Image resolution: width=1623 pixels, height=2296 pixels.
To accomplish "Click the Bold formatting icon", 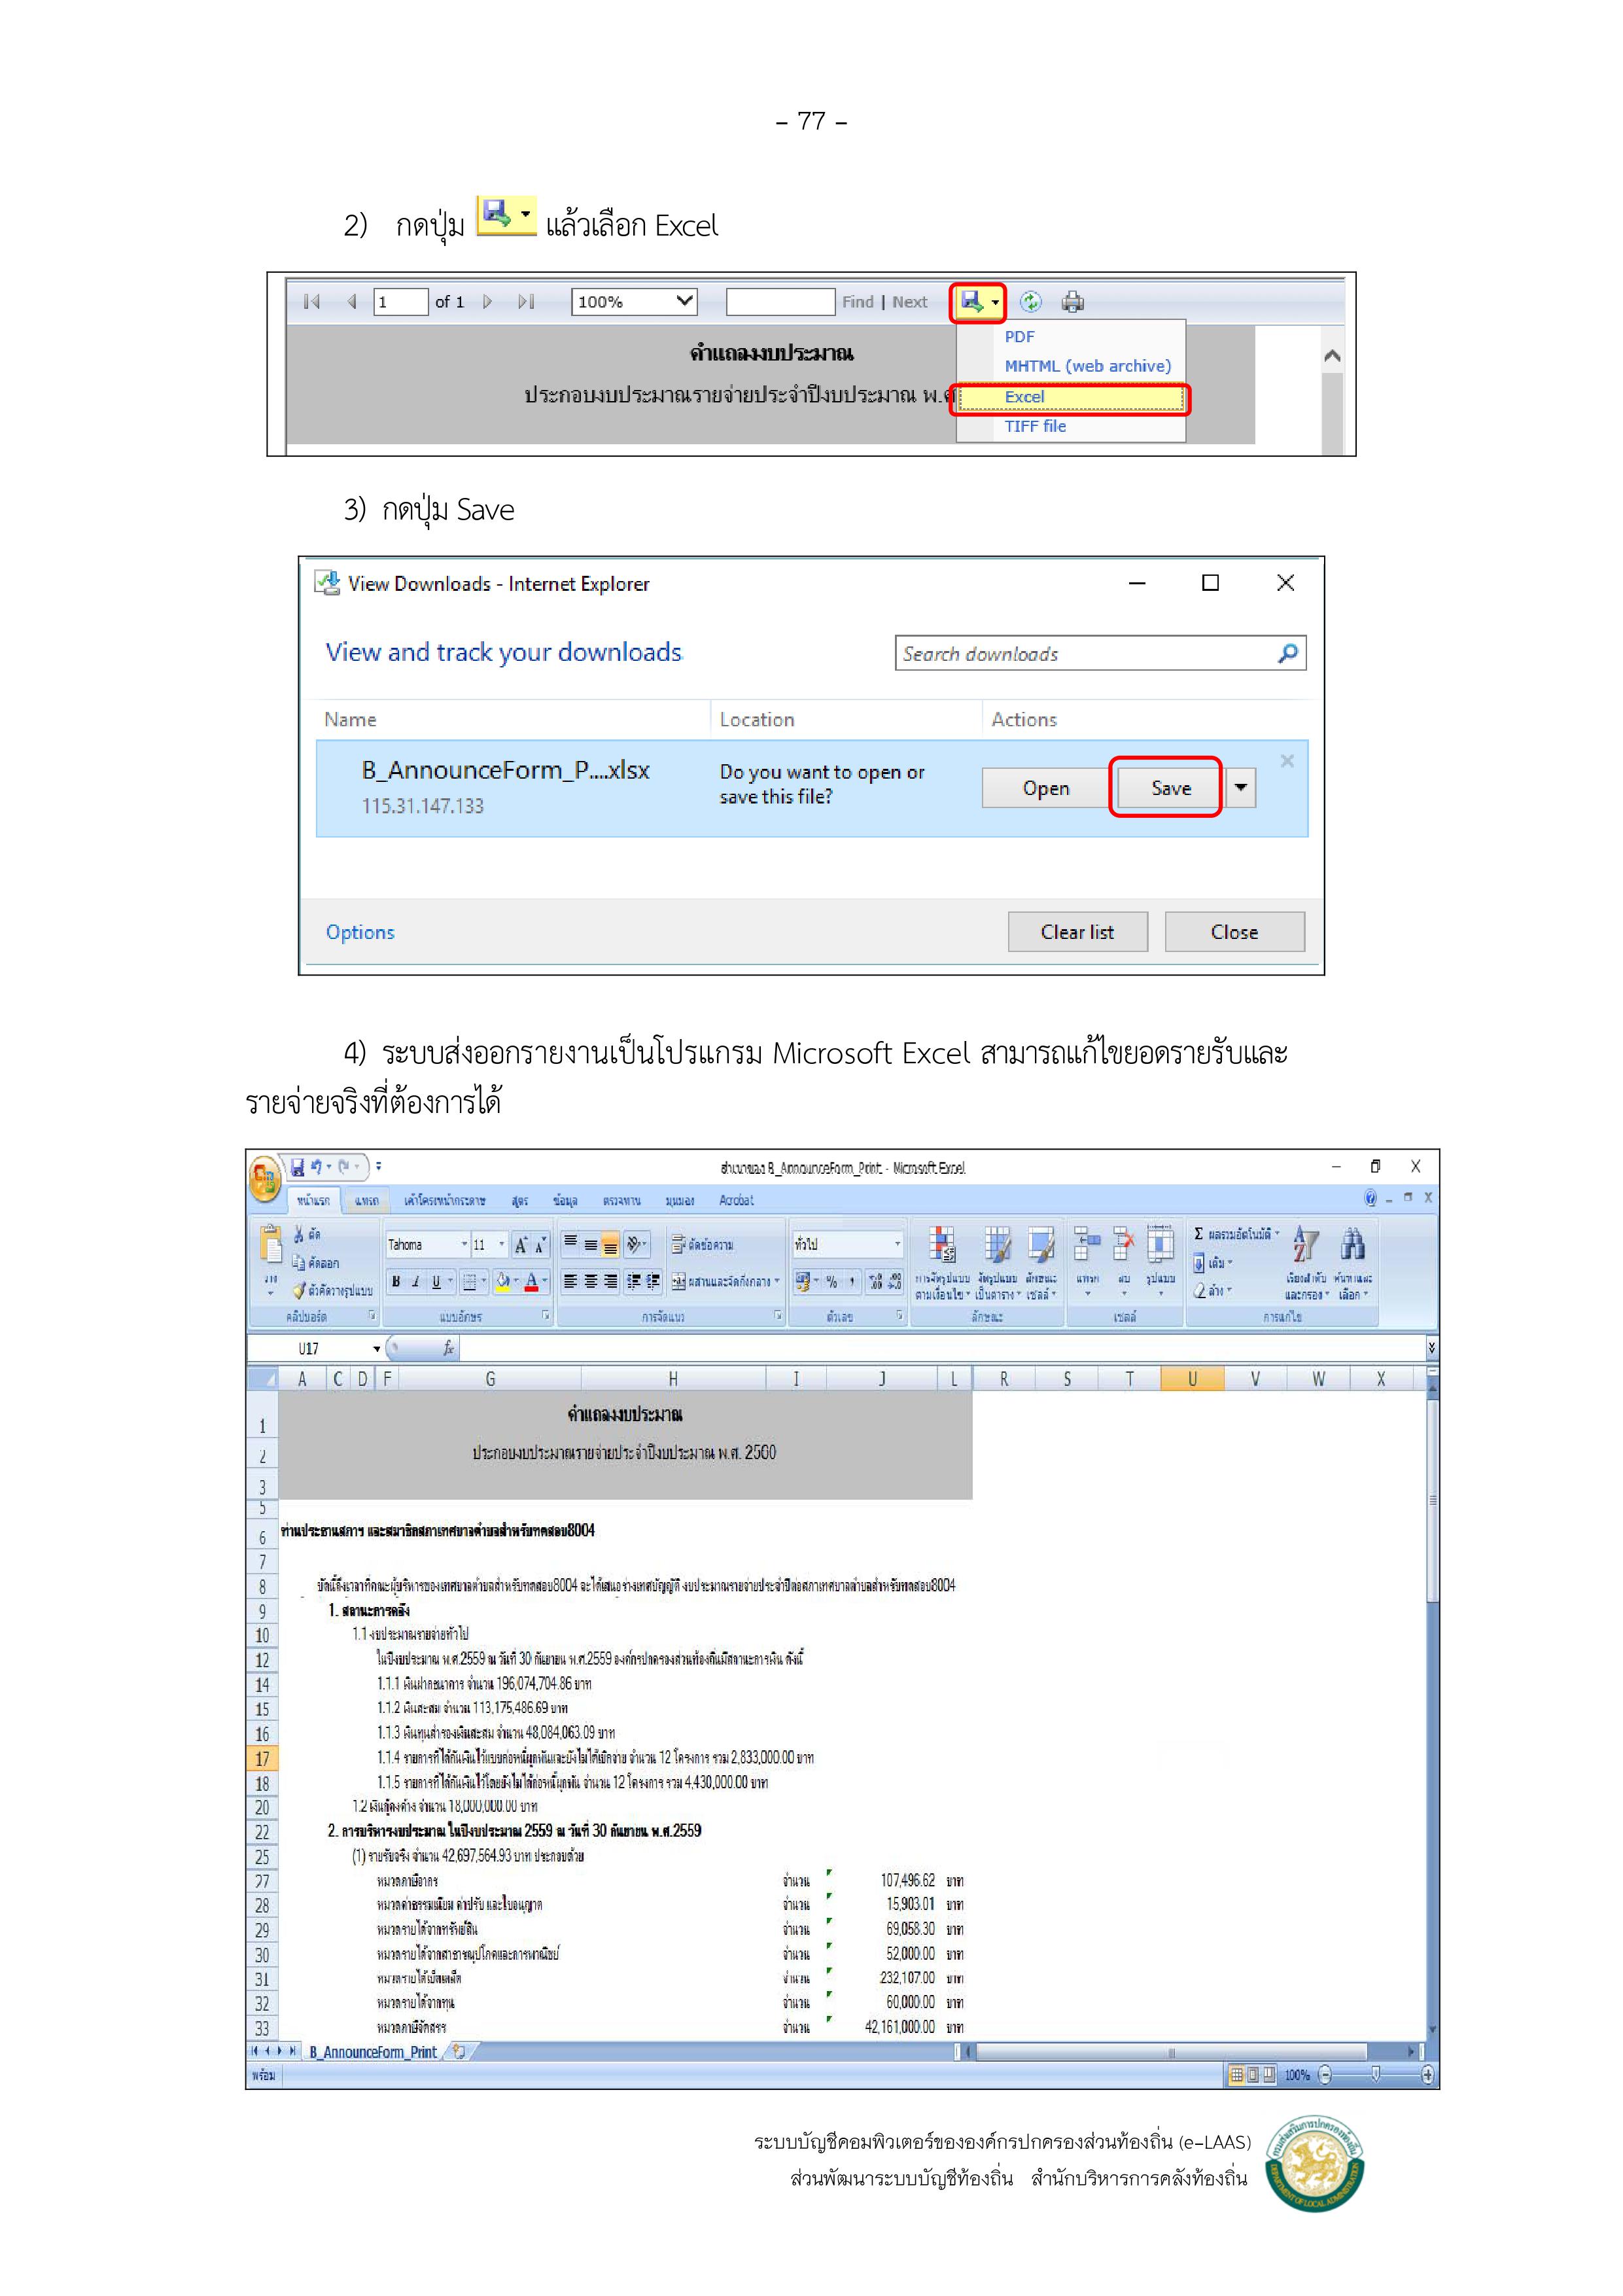I will click(x=396, y=1281).
